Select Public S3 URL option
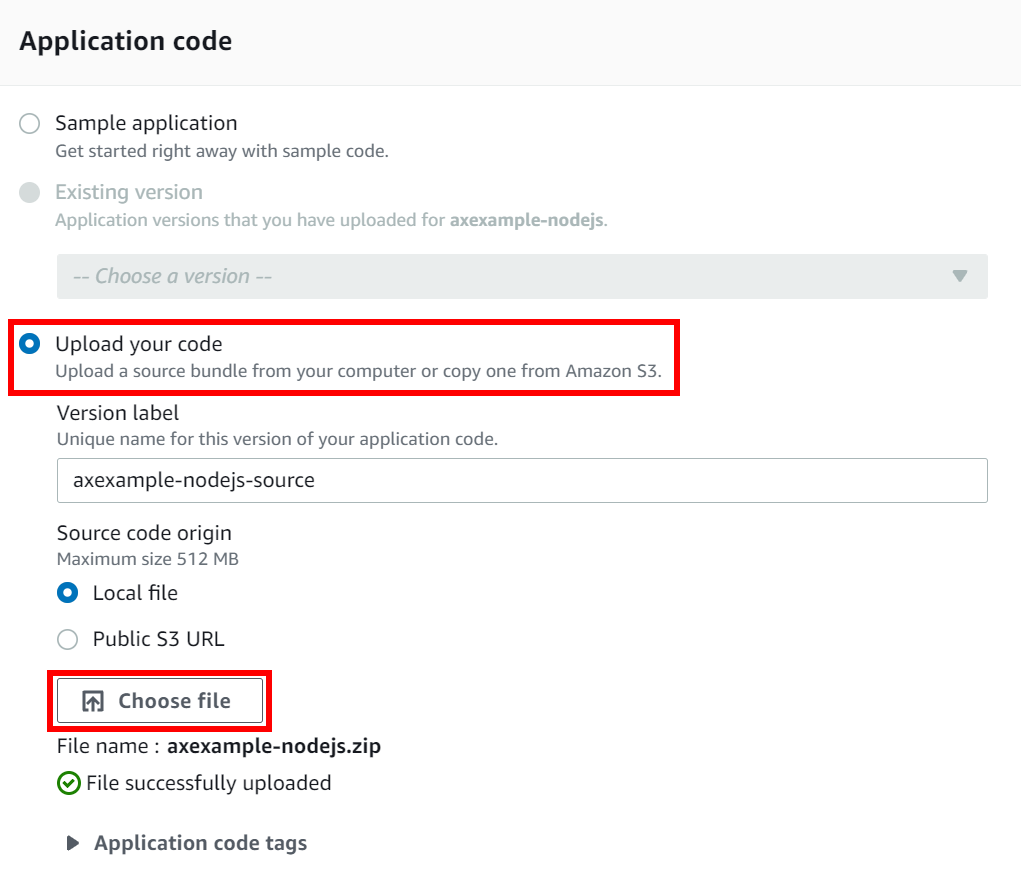The width and height of the screenshot is (1021, 884). 67,639
